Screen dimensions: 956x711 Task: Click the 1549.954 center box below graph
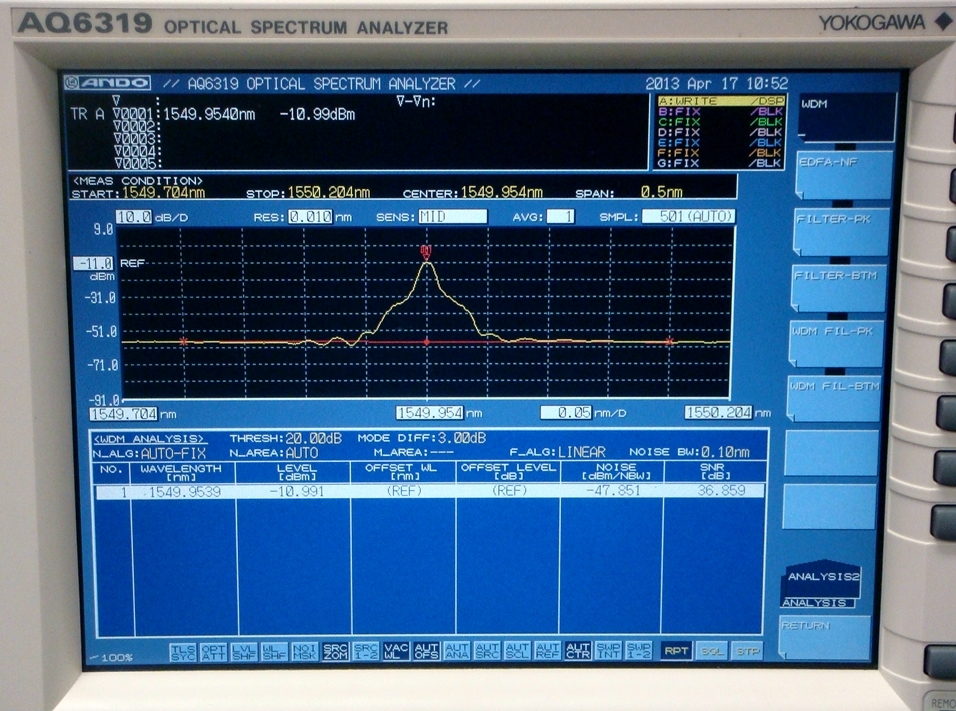pyautogui.click(x=430, y=413)
